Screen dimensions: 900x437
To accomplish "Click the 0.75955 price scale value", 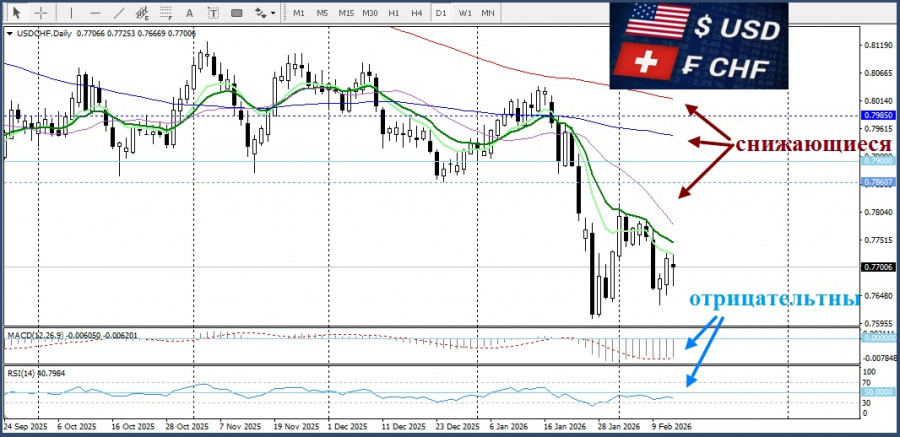I will [x=879, y=324].
